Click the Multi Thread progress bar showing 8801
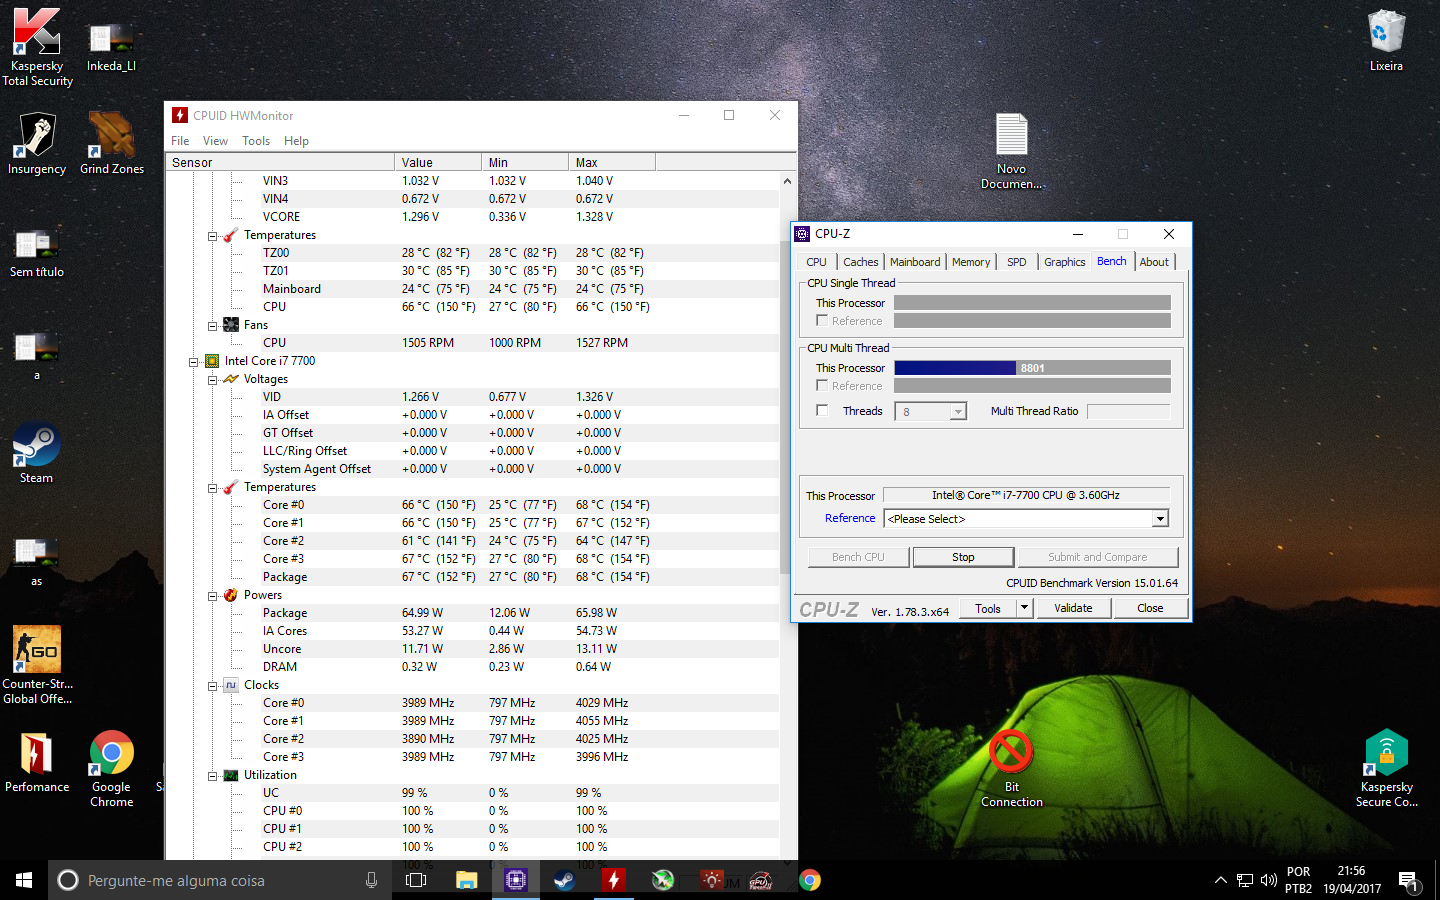This screenshot has width=1440, height=900. 1032,368
